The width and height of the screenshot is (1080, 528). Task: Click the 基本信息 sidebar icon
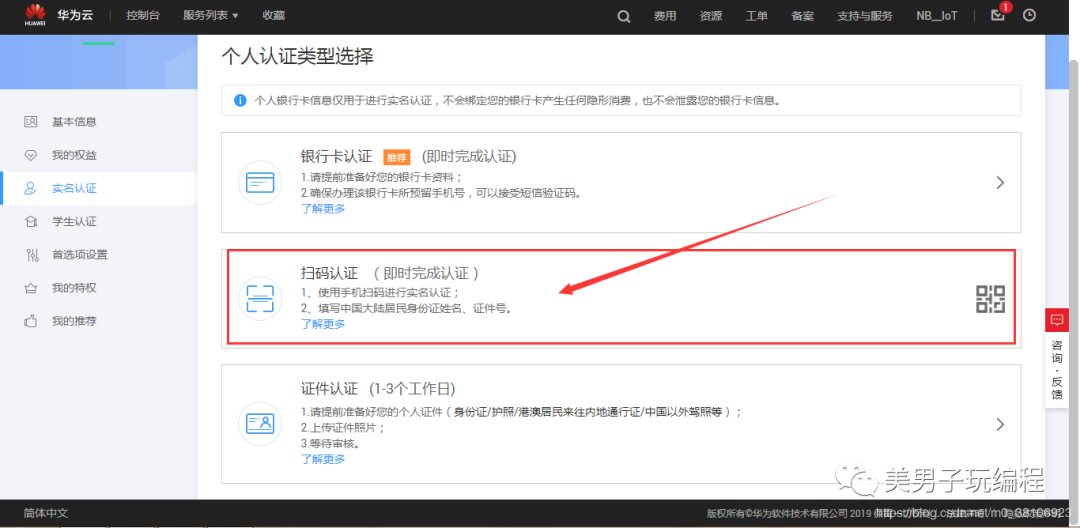point(30,122)
